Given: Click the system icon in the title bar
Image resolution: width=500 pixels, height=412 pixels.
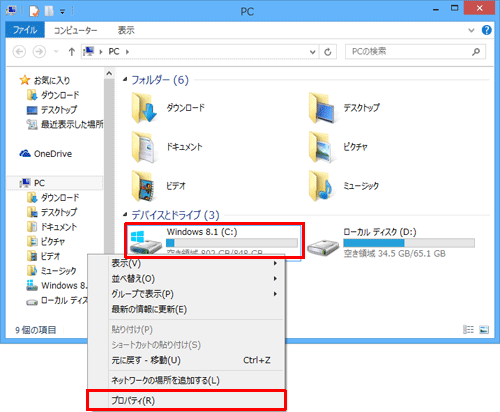Looking at the screenshot, I should click(11, 11).
